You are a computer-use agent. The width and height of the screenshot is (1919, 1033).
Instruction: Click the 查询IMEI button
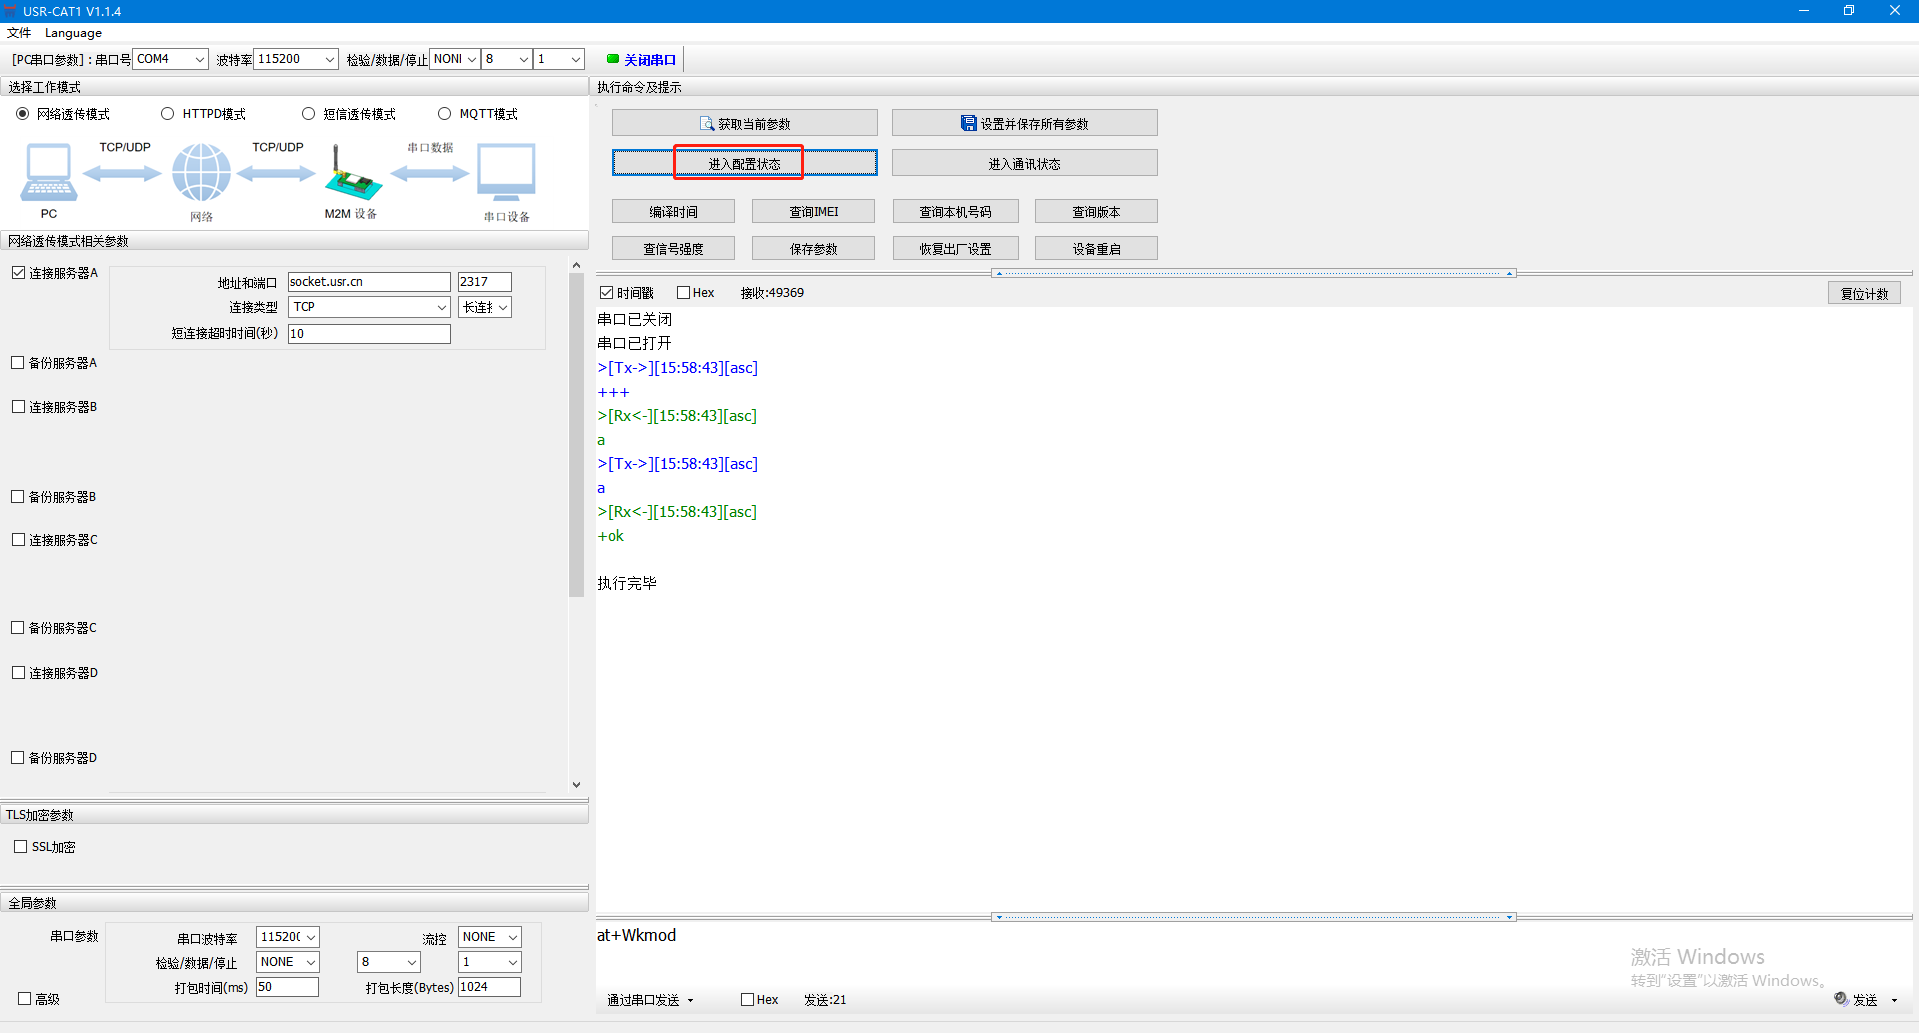[813, 212]
